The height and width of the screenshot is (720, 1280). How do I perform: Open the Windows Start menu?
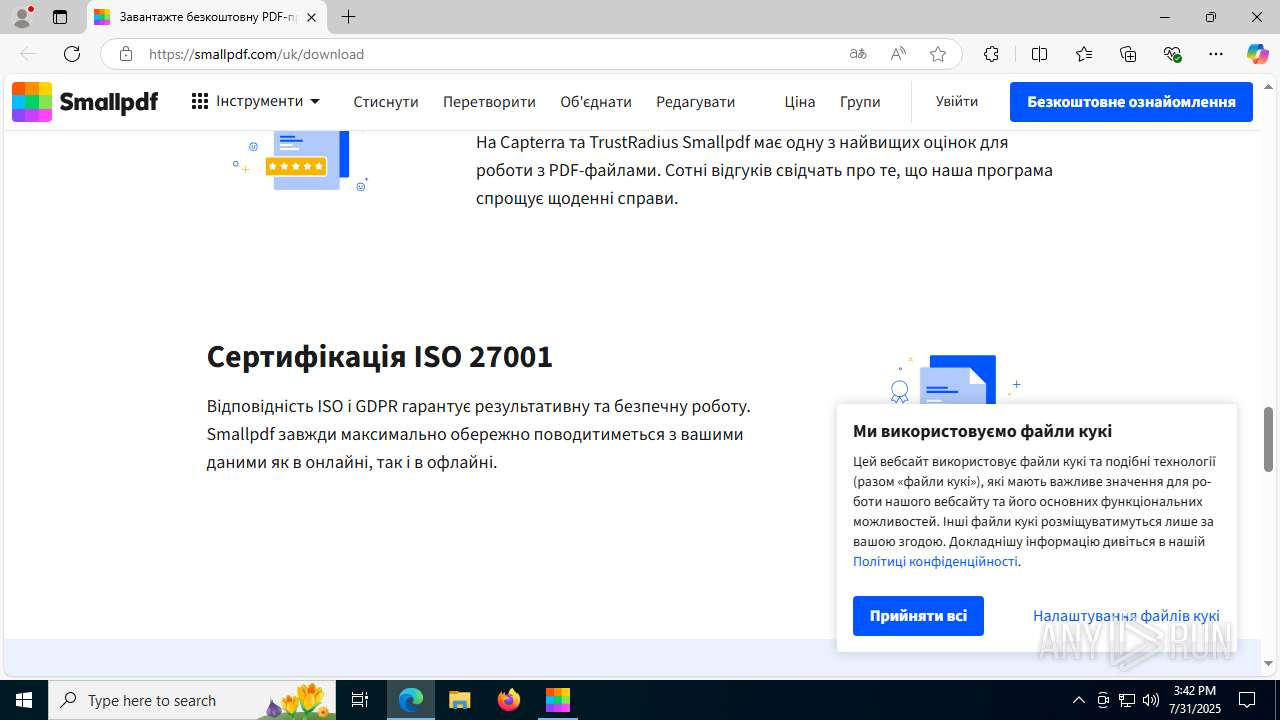point(24,700)
